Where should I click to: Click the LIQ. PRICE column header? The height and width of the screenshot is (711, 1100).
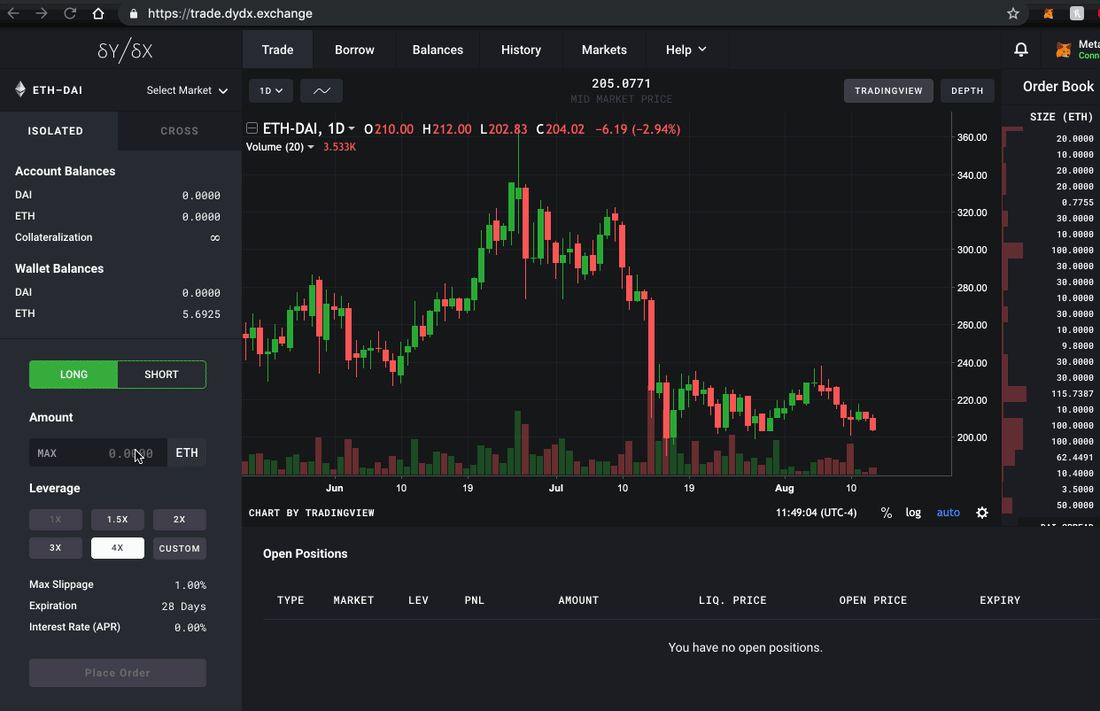(732, 600)
